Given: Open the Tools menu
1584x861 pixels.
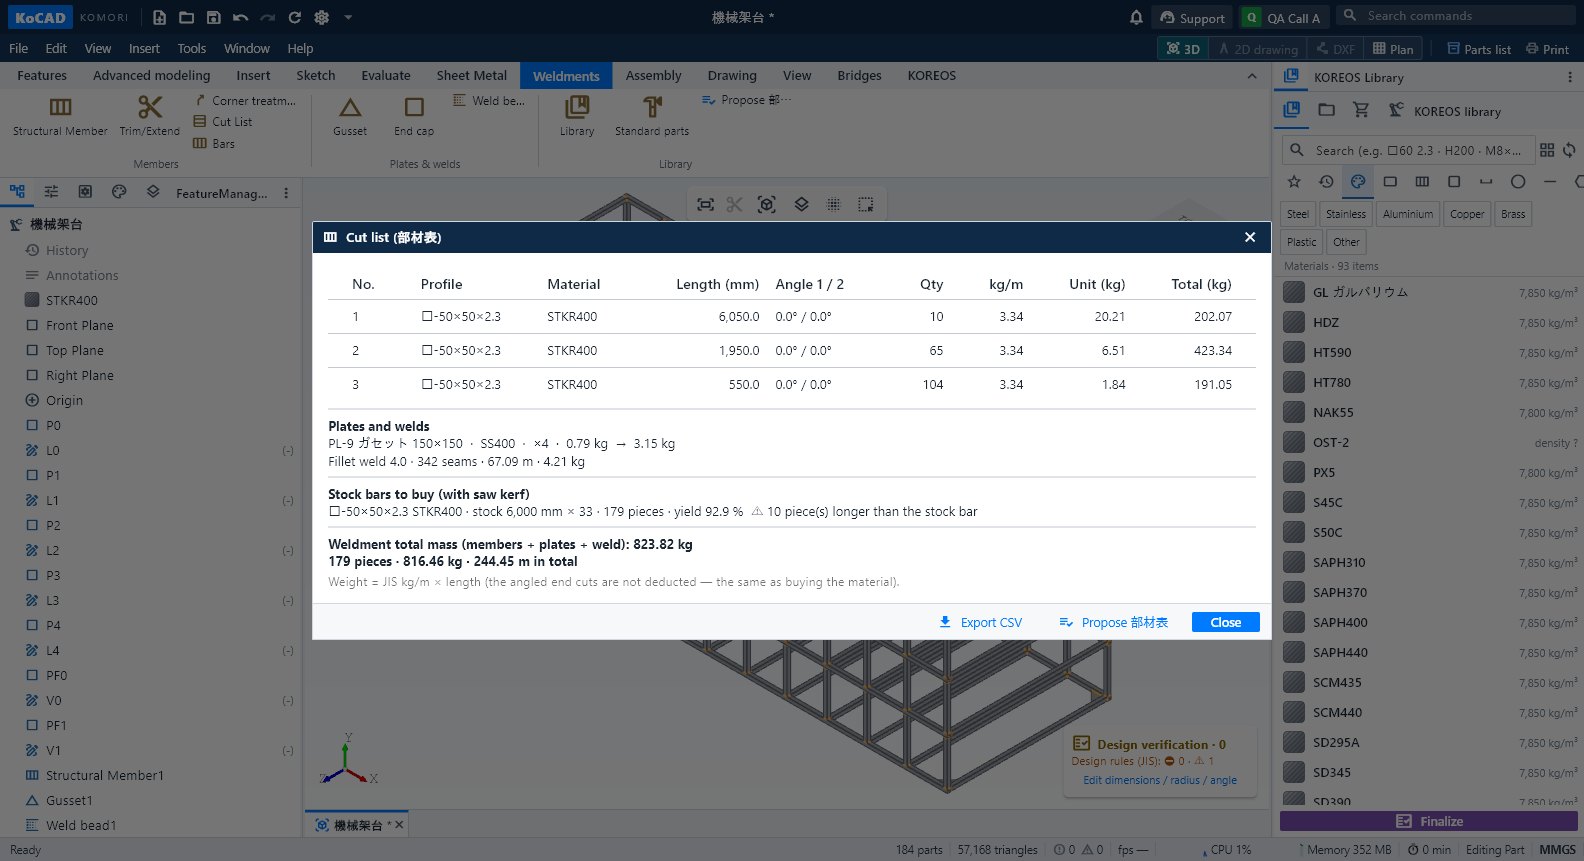Looking at the screenshot, I should (x=192, y=48).
